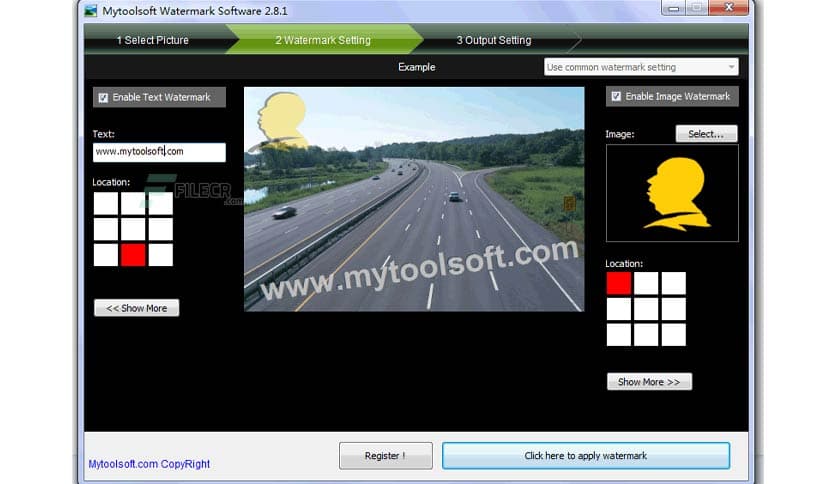Set image watermark location to middle-left cell

coord(618,309)
